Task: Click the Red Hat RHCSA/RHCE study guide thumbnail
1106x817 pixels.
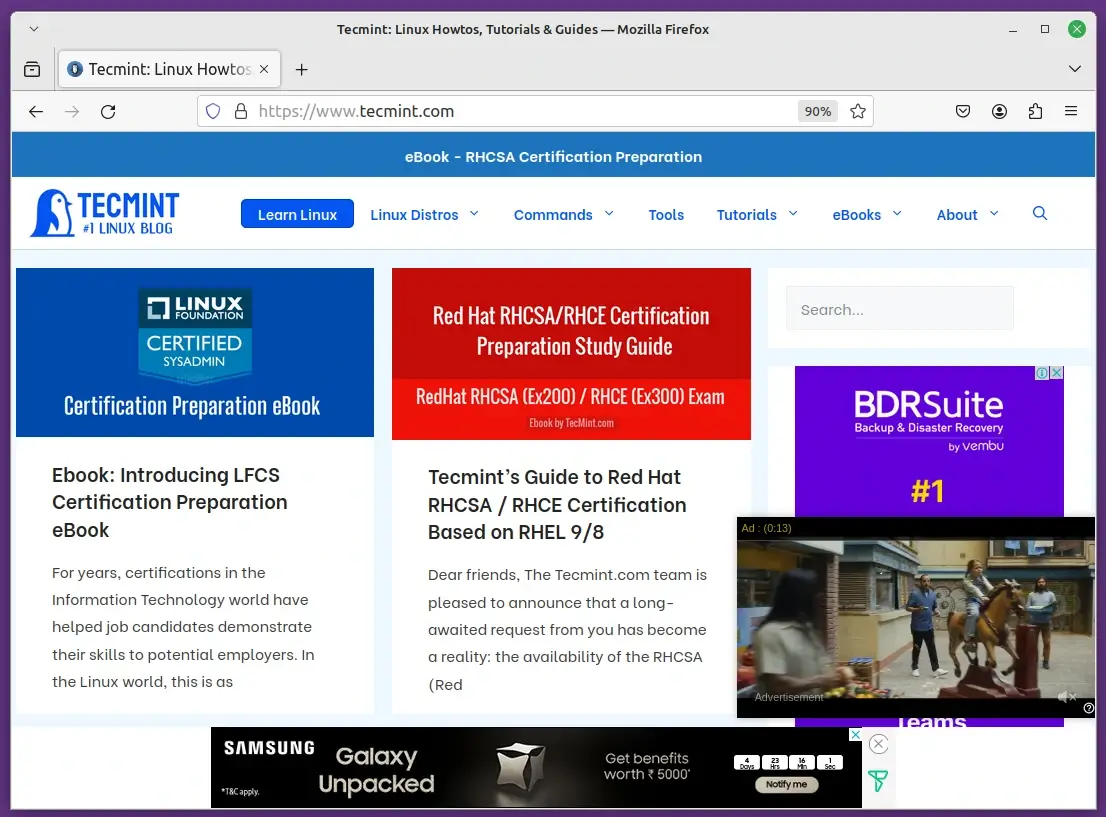Action: click(571, 353)
